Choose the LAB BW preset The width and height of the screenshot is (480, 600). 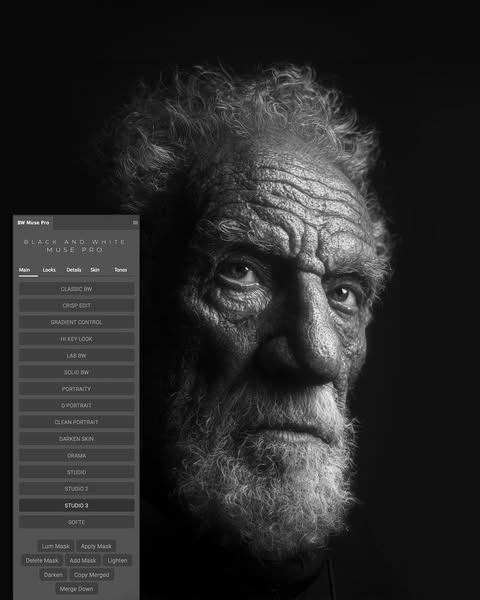click(77, 355)
